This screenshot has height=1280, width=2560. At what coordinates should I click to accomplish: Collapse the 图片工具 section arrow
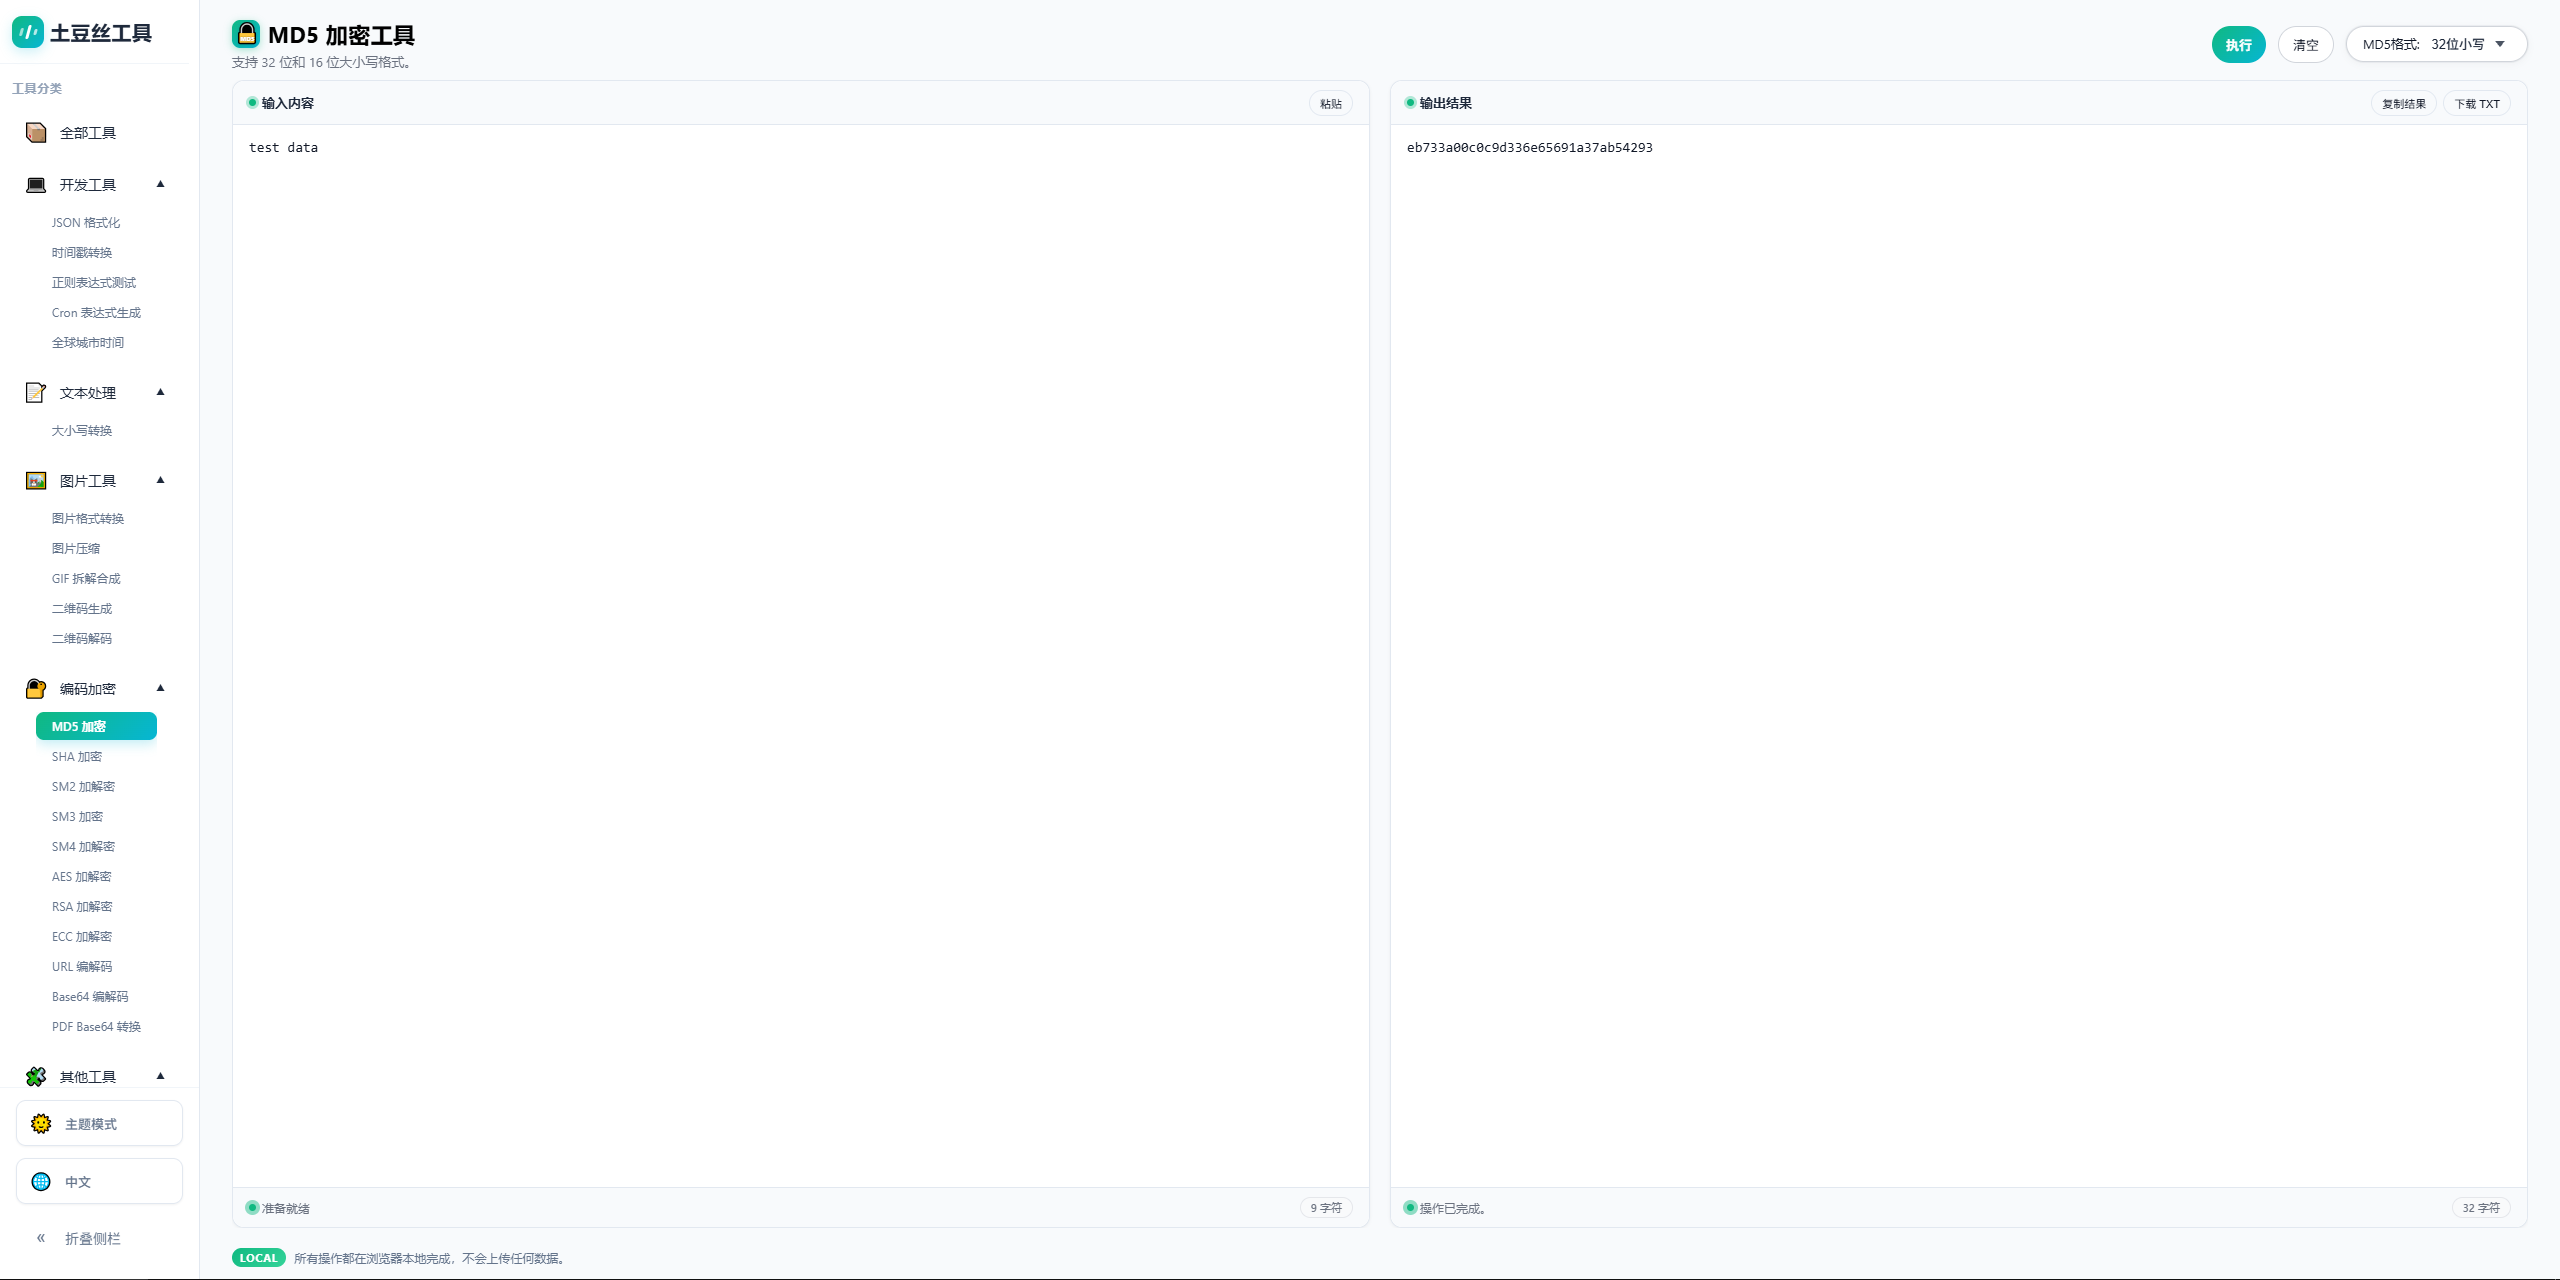pos(160,480)
